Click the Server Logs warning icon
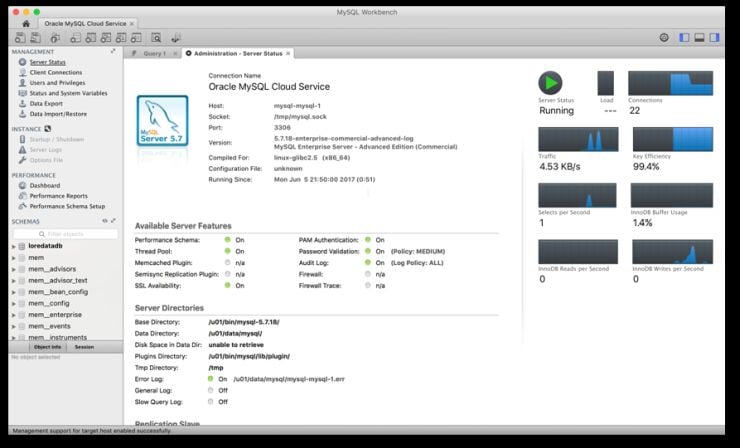The height and width of the screenshot is (448, 740). [x=22, y=150]
